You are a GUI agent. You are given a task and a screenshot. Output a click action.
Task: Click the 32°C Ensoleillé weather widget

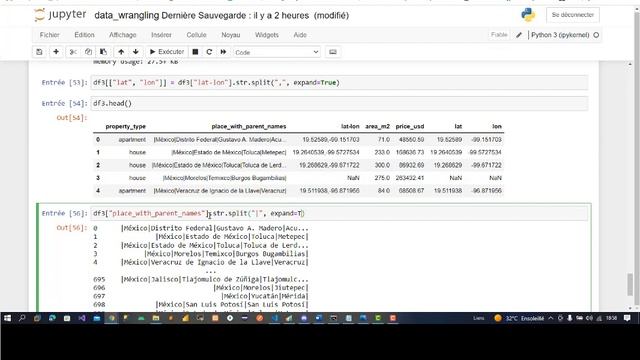coord(519,318)
